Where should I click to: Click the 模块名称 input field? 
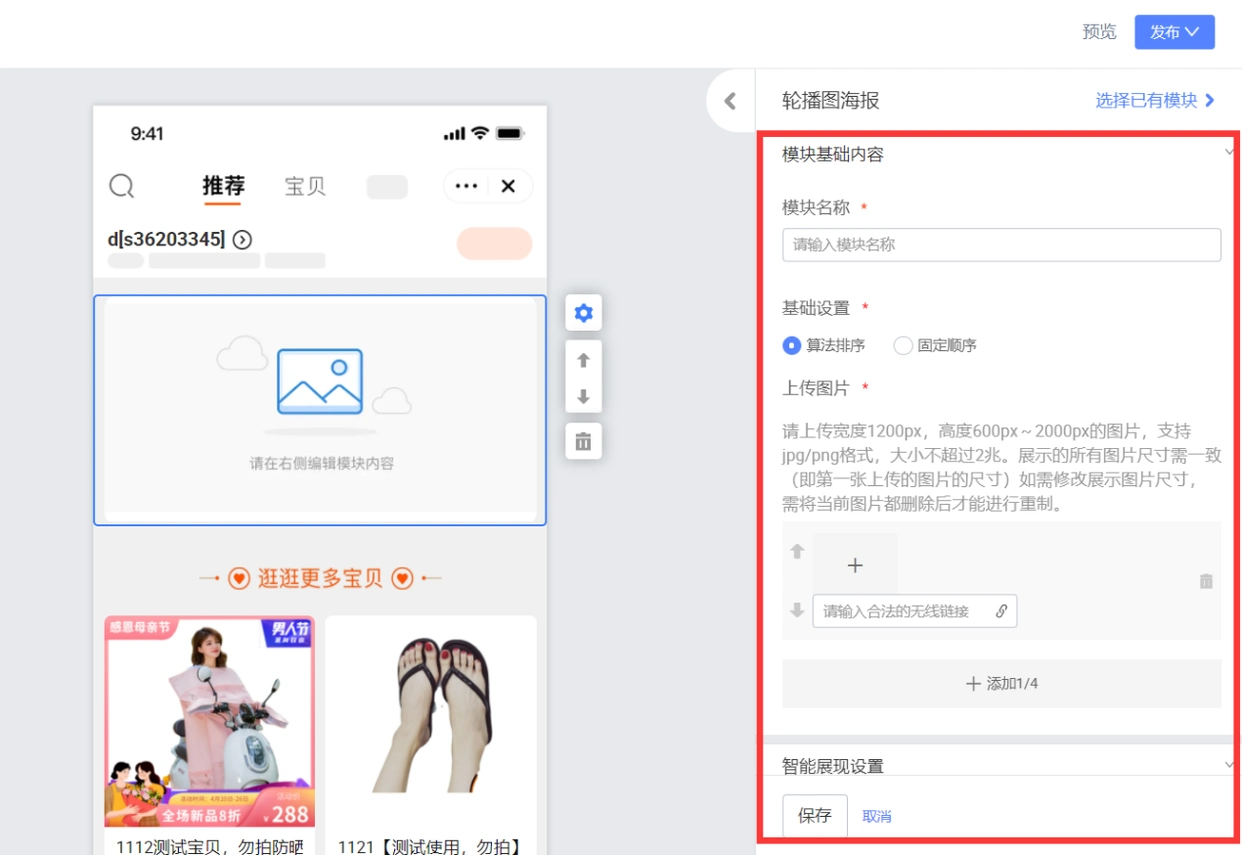pos(1000,245)
